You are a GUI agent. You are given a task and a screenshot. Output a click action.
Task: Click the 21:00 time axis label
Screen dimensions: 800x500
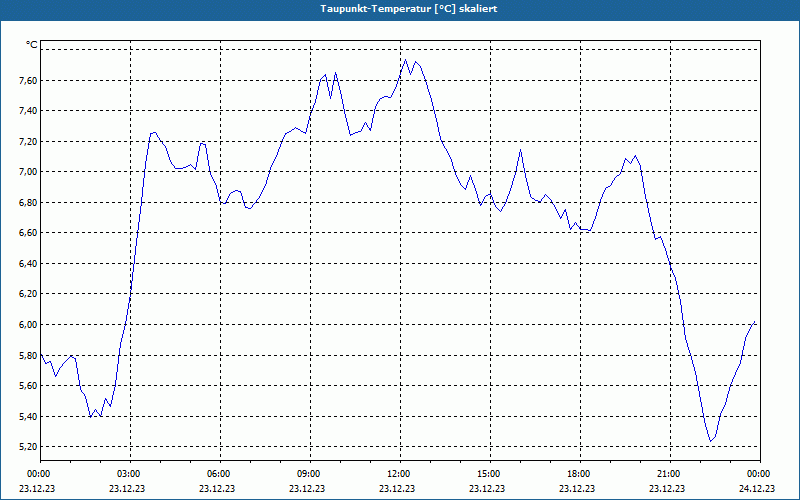670,474
